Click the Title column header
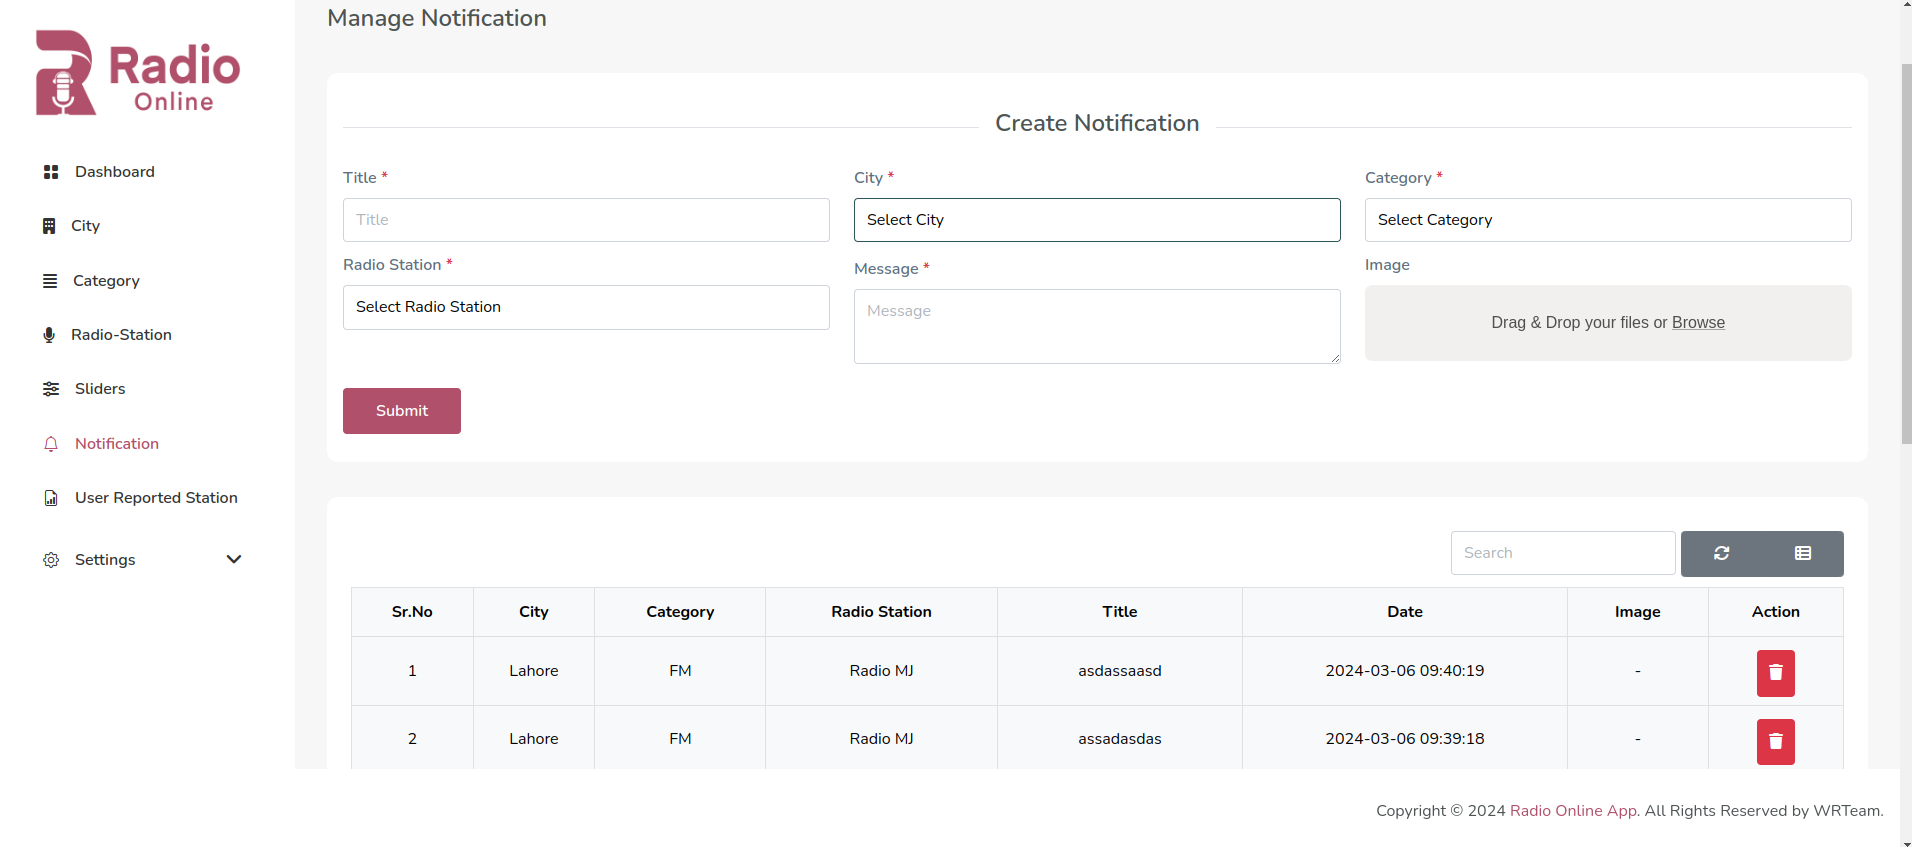Image resolution: width=1912 pixels, height=847 pixels. [1120, 612]
